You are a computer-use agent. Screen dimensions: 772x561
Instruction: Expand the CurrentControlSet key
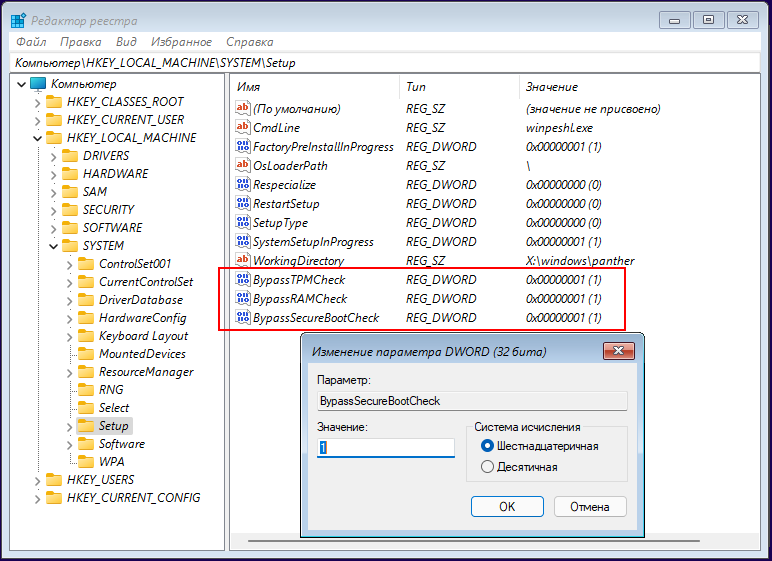point(69,283)
